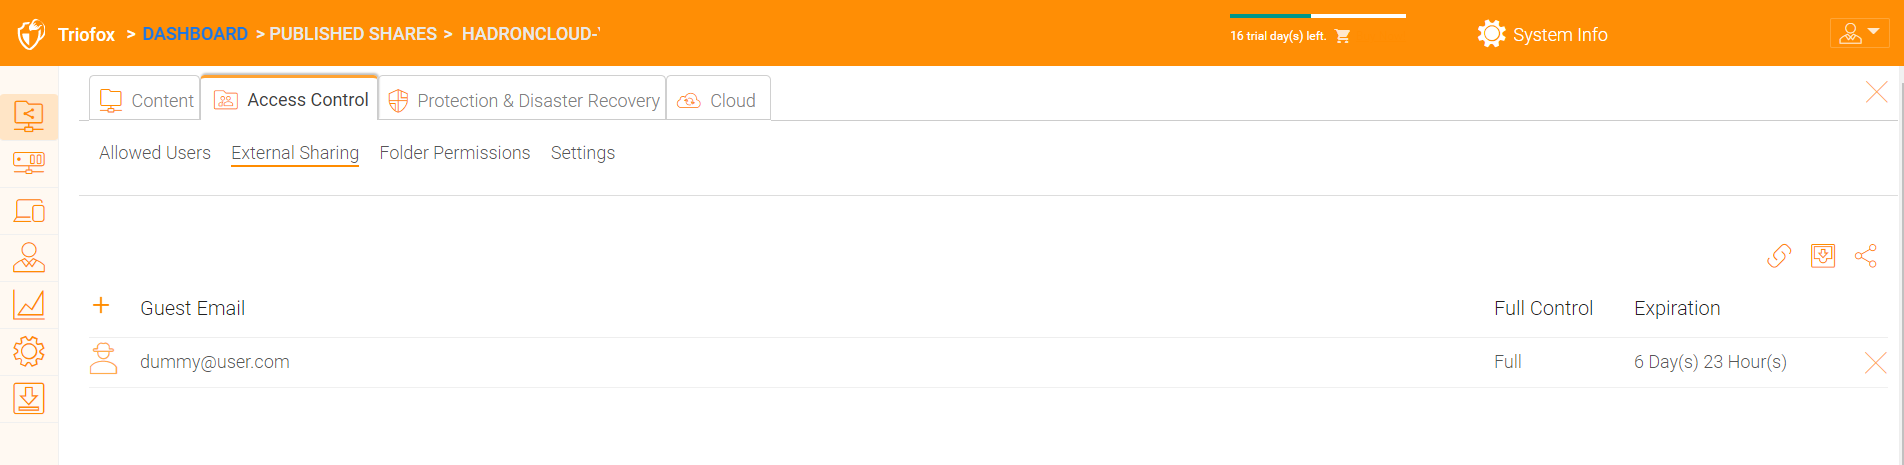Open System Info
This screenshot has width=1904, height=465.
[1542, 34]
